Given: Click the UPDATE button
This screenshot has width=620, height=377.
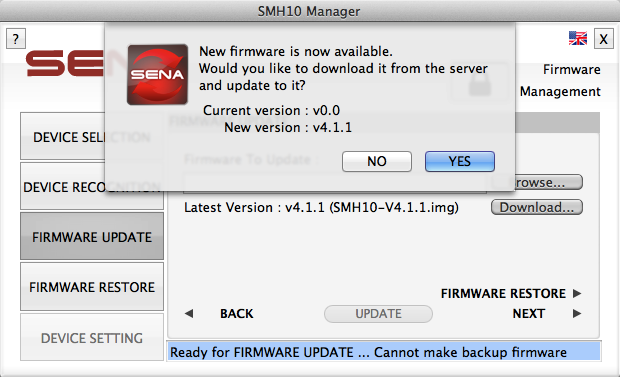Looking at the screenshot, I should click(378, 314).
